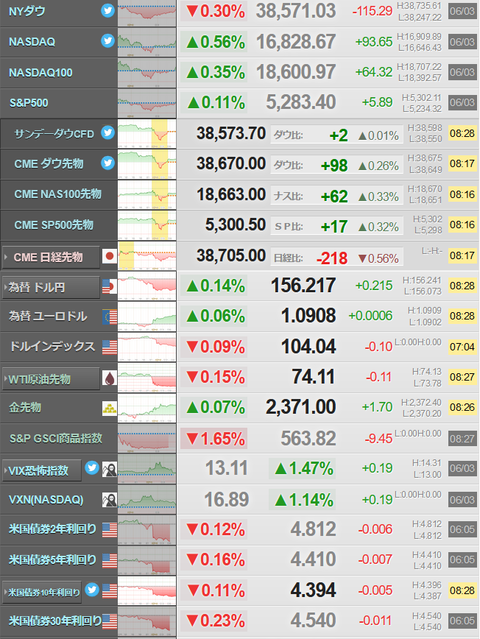The image size is (480, 639).
Task: Click the US-Japan flag beside 為替 ドル円
Action: coord(109,287)
